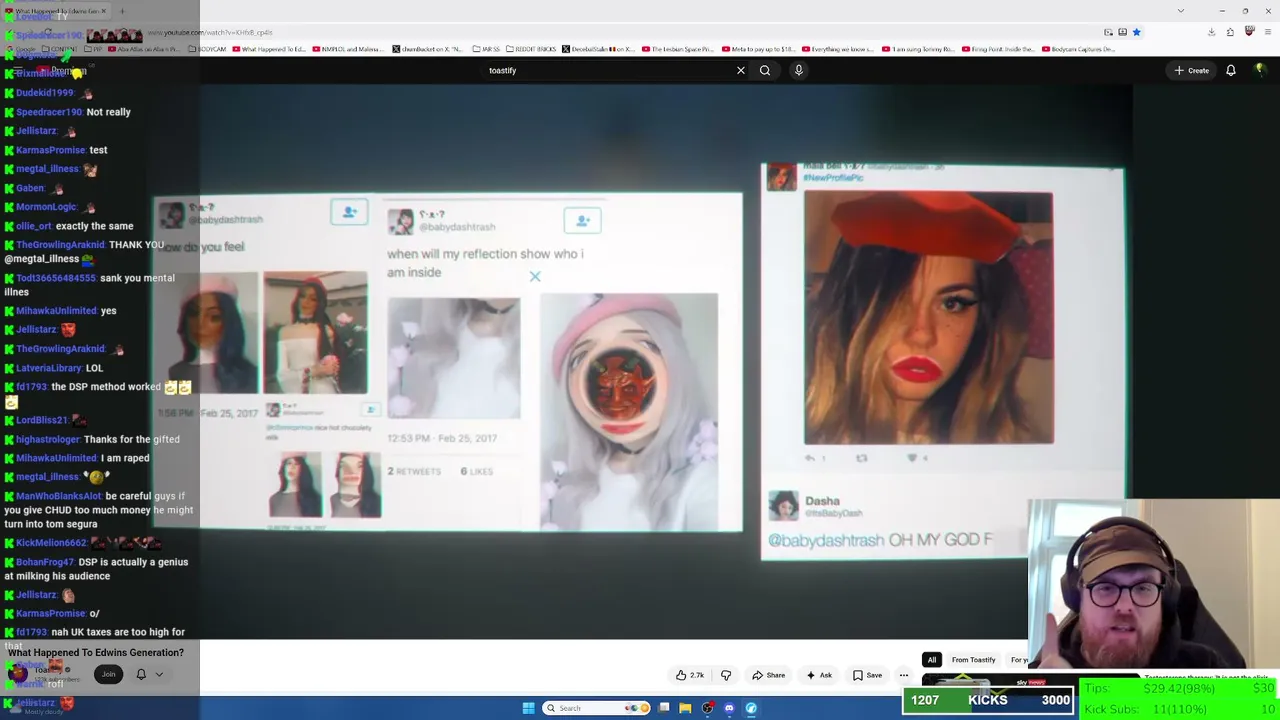Open the REDDIT BRICKS bookmark folder
The image size is (1280, 720).
click(530, 49)
